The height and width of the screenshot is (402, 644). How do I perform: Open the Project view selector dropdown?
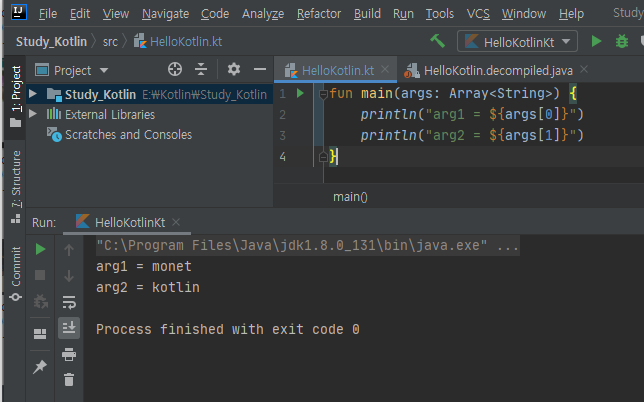(x=72, y=70)
